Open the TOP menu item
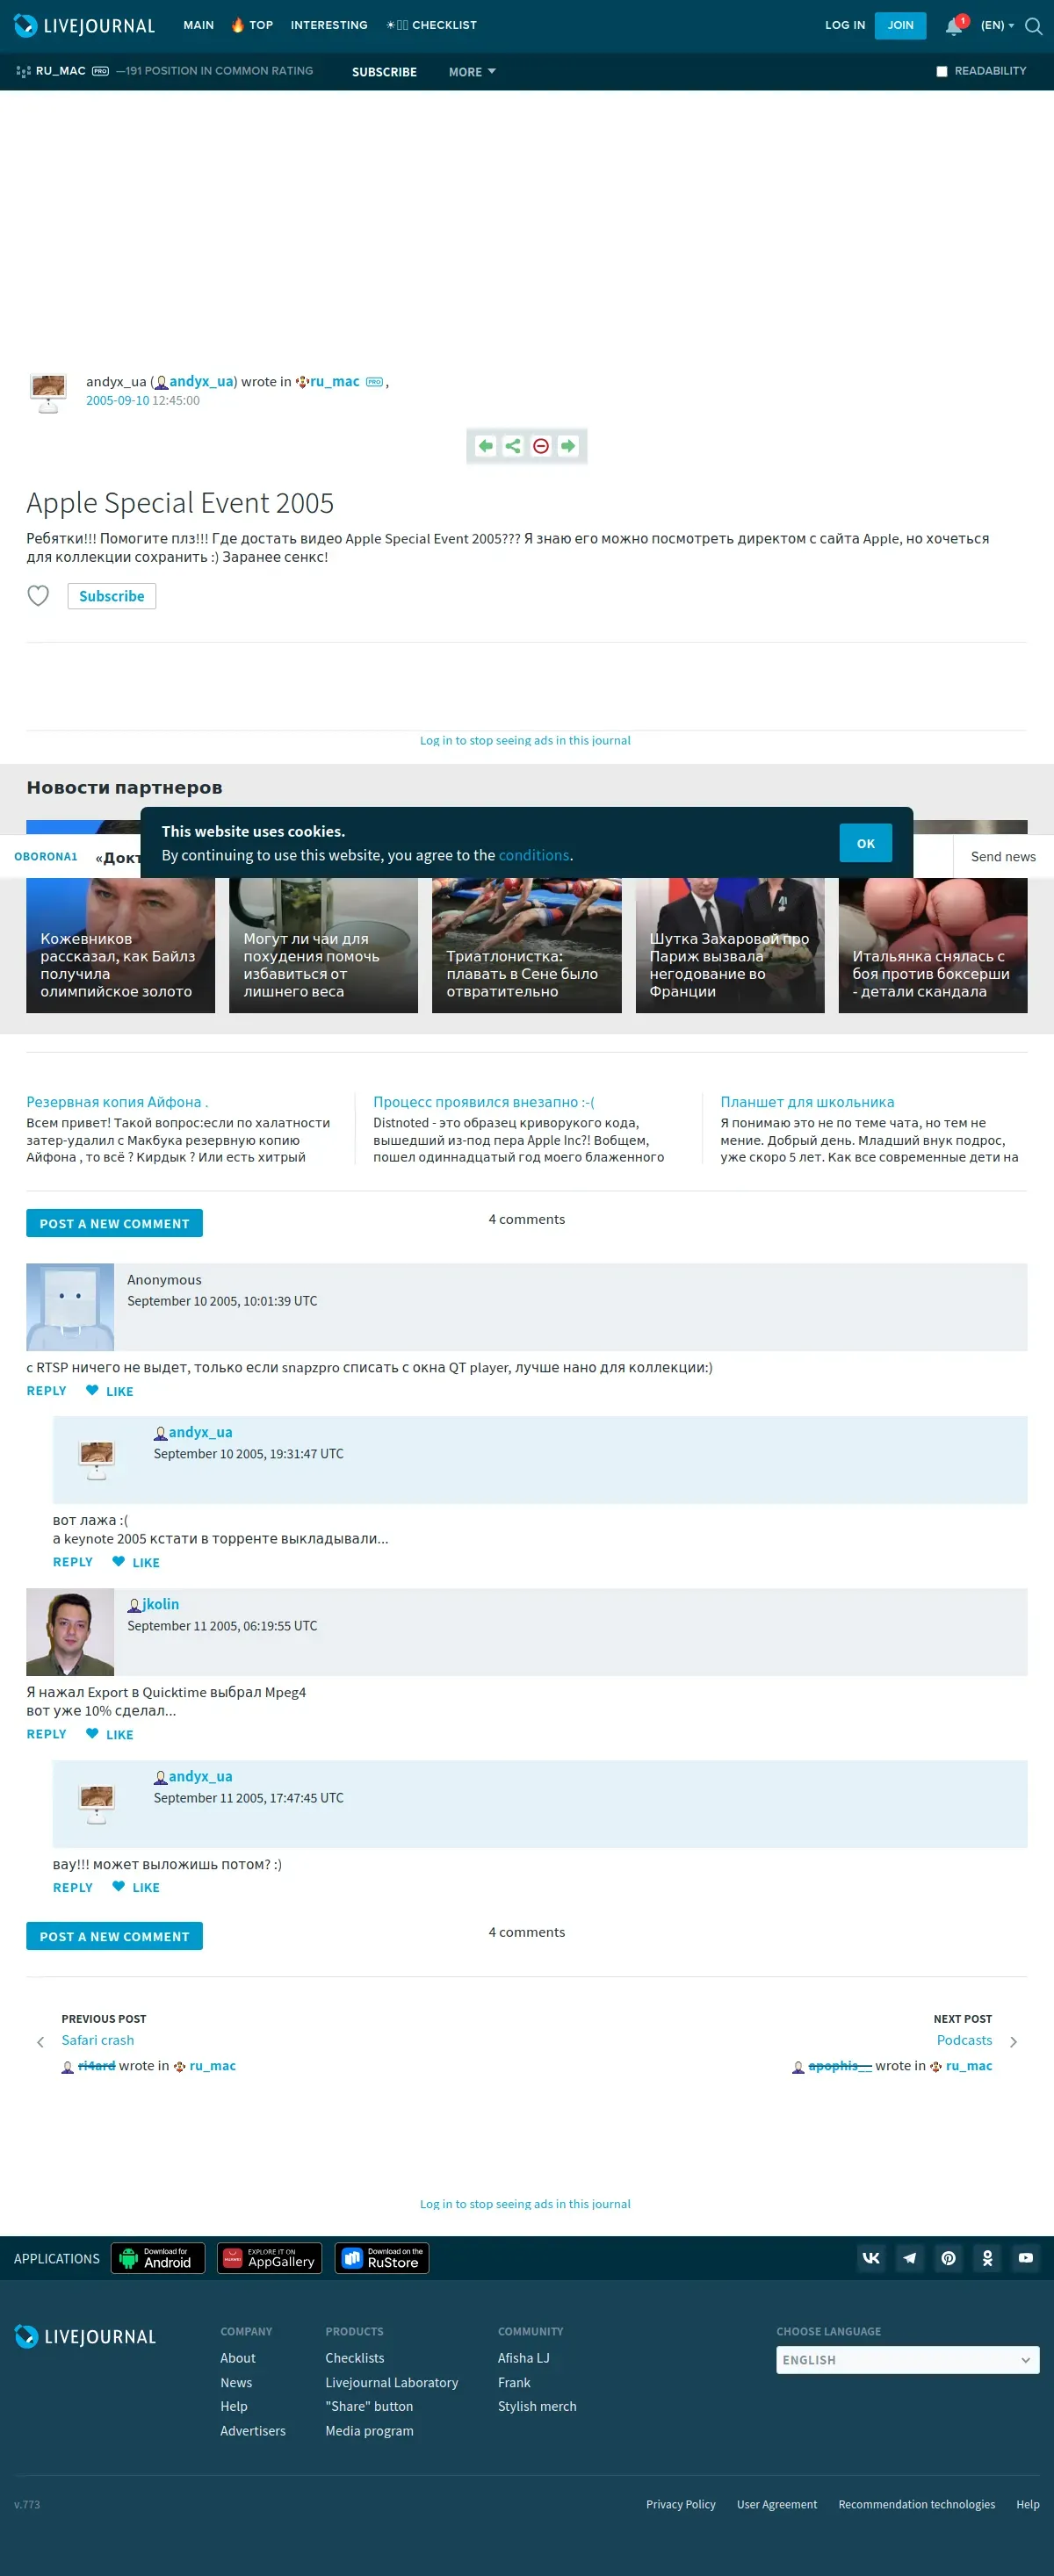The image size is (1054, 2576). 252,26
